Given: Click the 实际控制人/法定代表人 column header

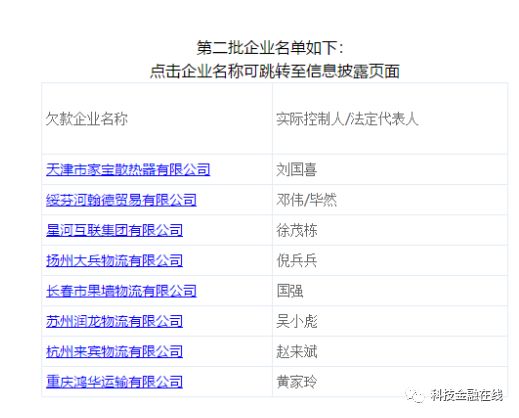Looking at the screenshot, I should tap(347, 119).
